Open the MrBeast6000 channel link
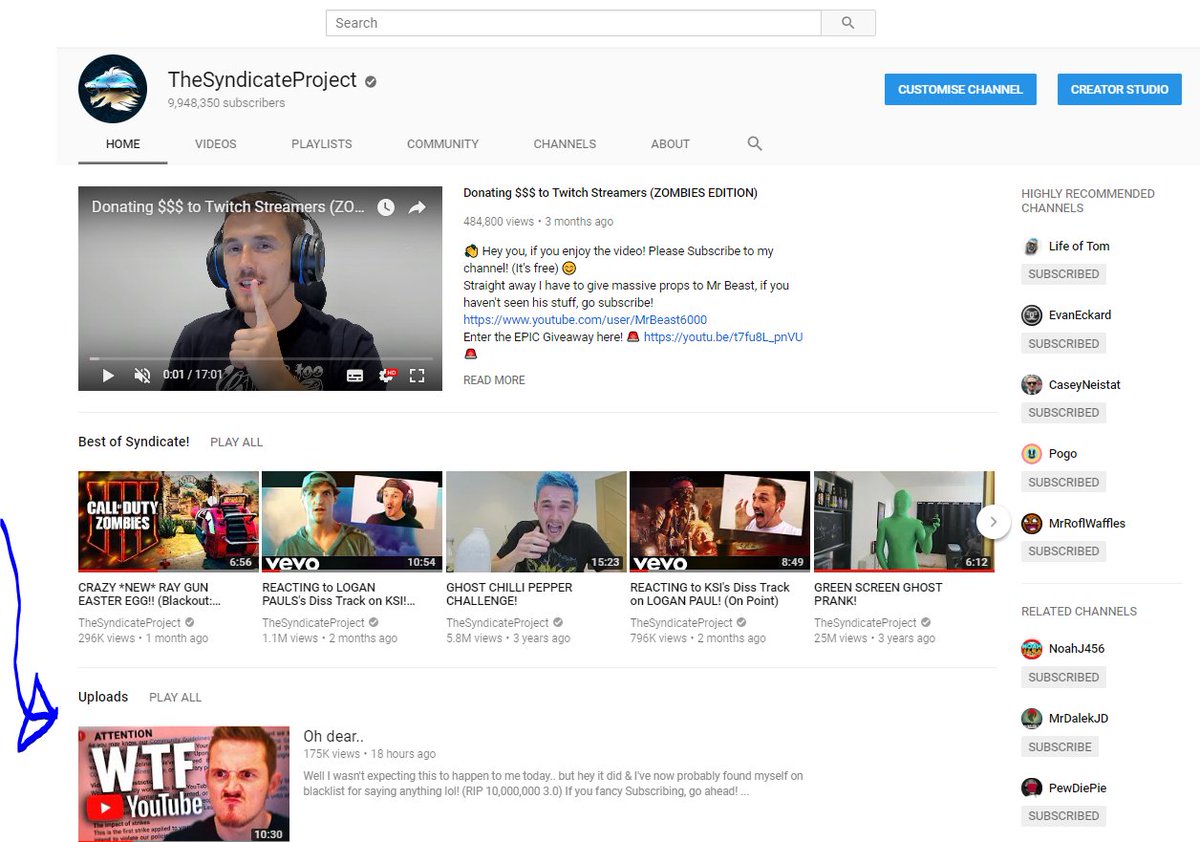Viewport: 1200px width, 842px height. coord(585,320)
